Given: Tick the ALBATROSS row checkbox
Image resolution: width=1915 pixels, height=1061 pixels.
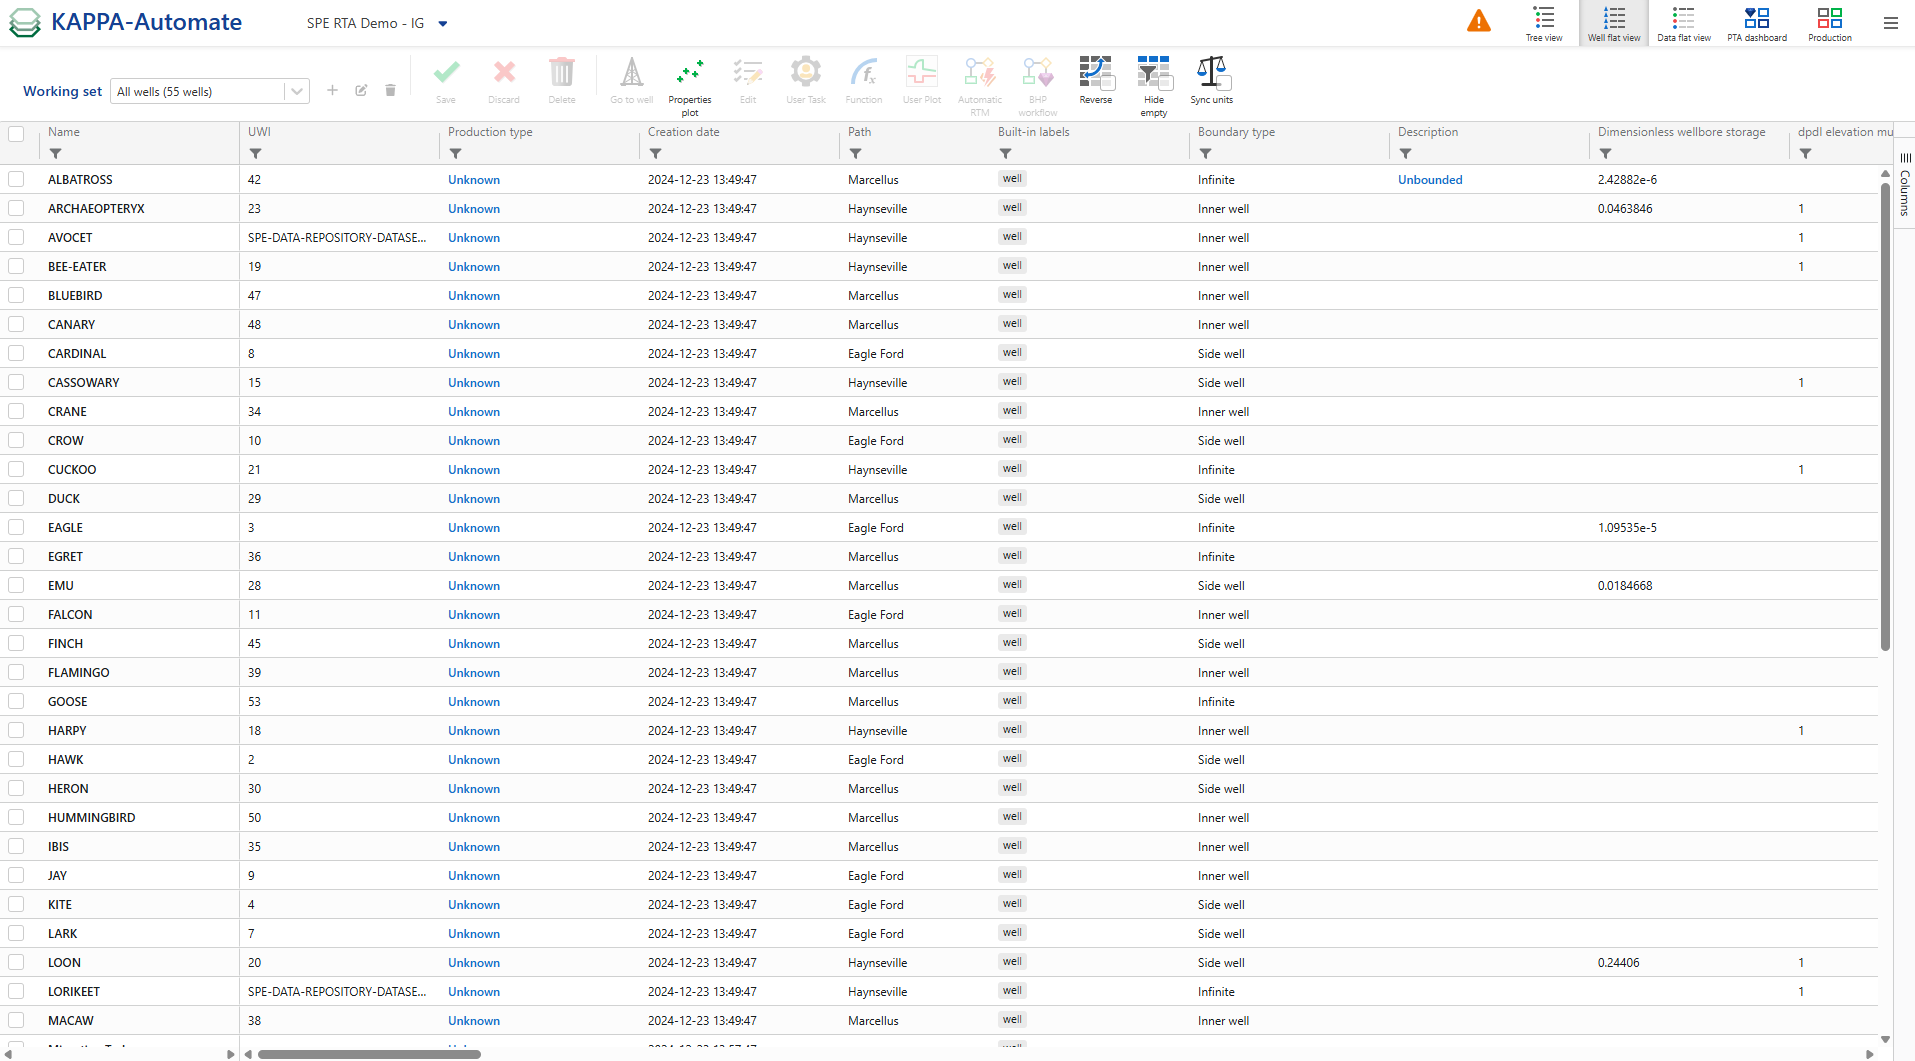Looking at the screenshot, I should tap(16, 180).
